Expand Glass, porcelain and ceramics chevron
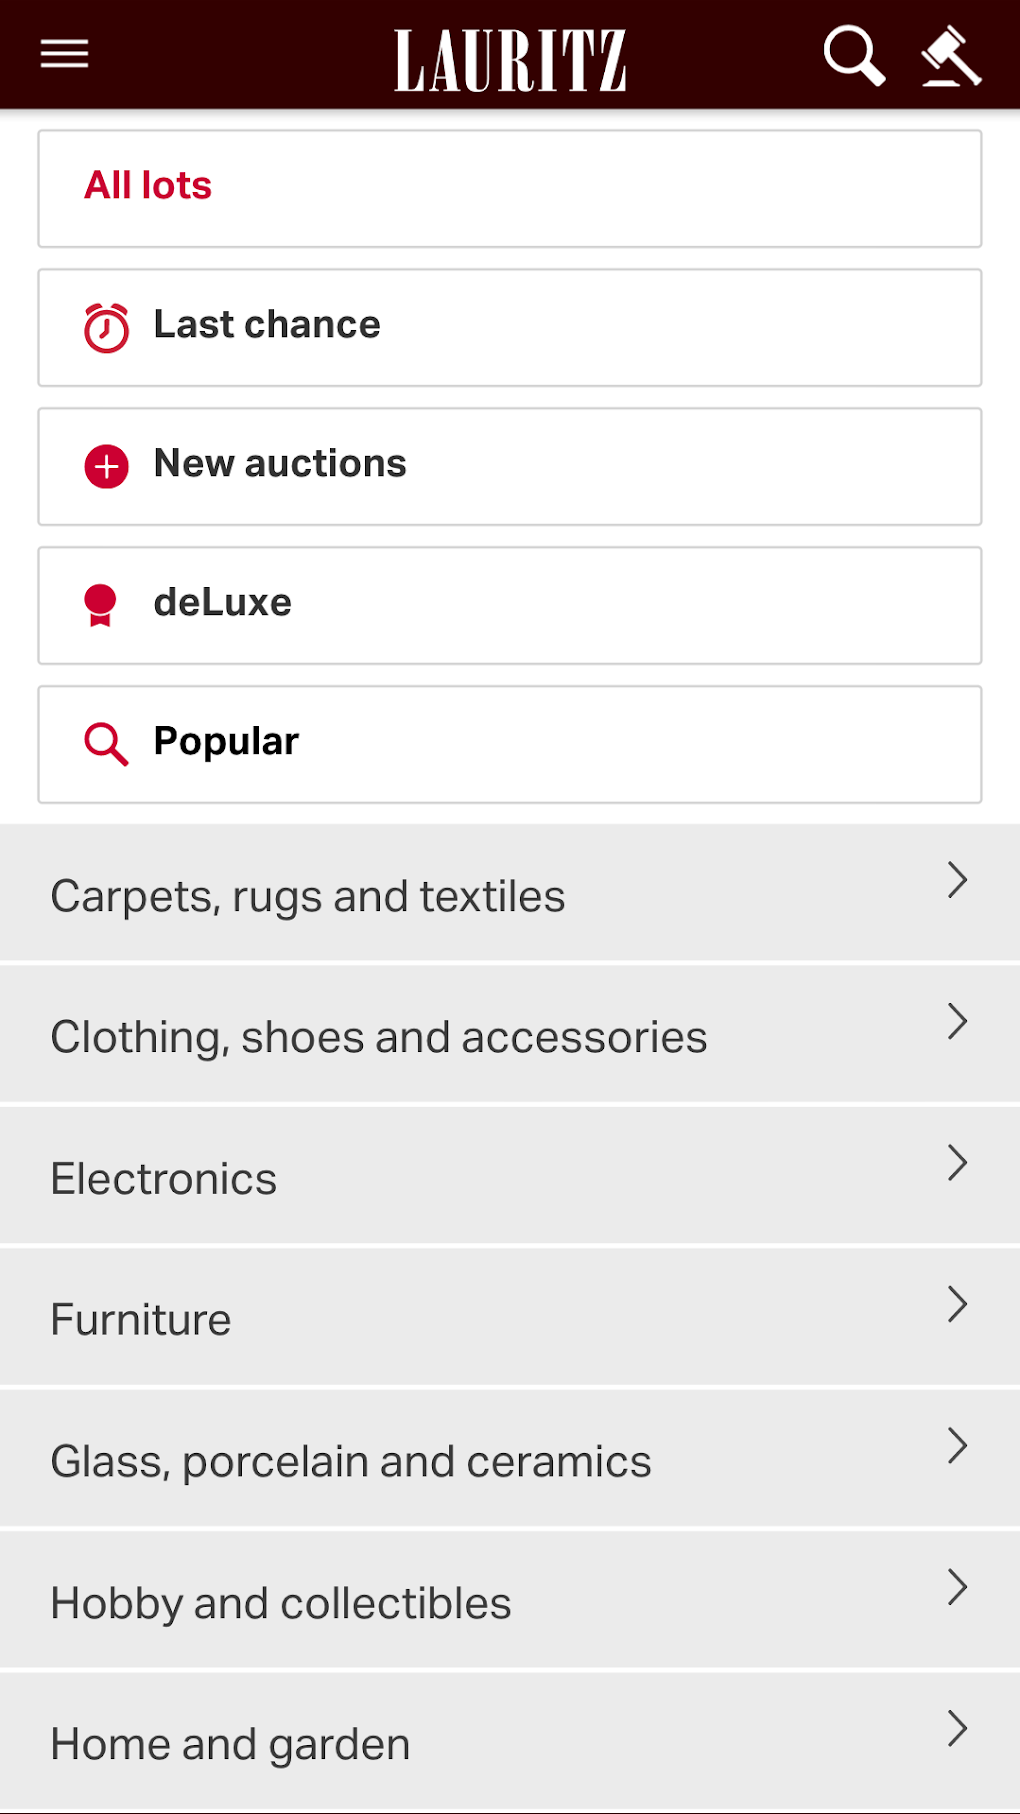Viewport: 1020px width, 1814px height. [x=957, y=1446]
